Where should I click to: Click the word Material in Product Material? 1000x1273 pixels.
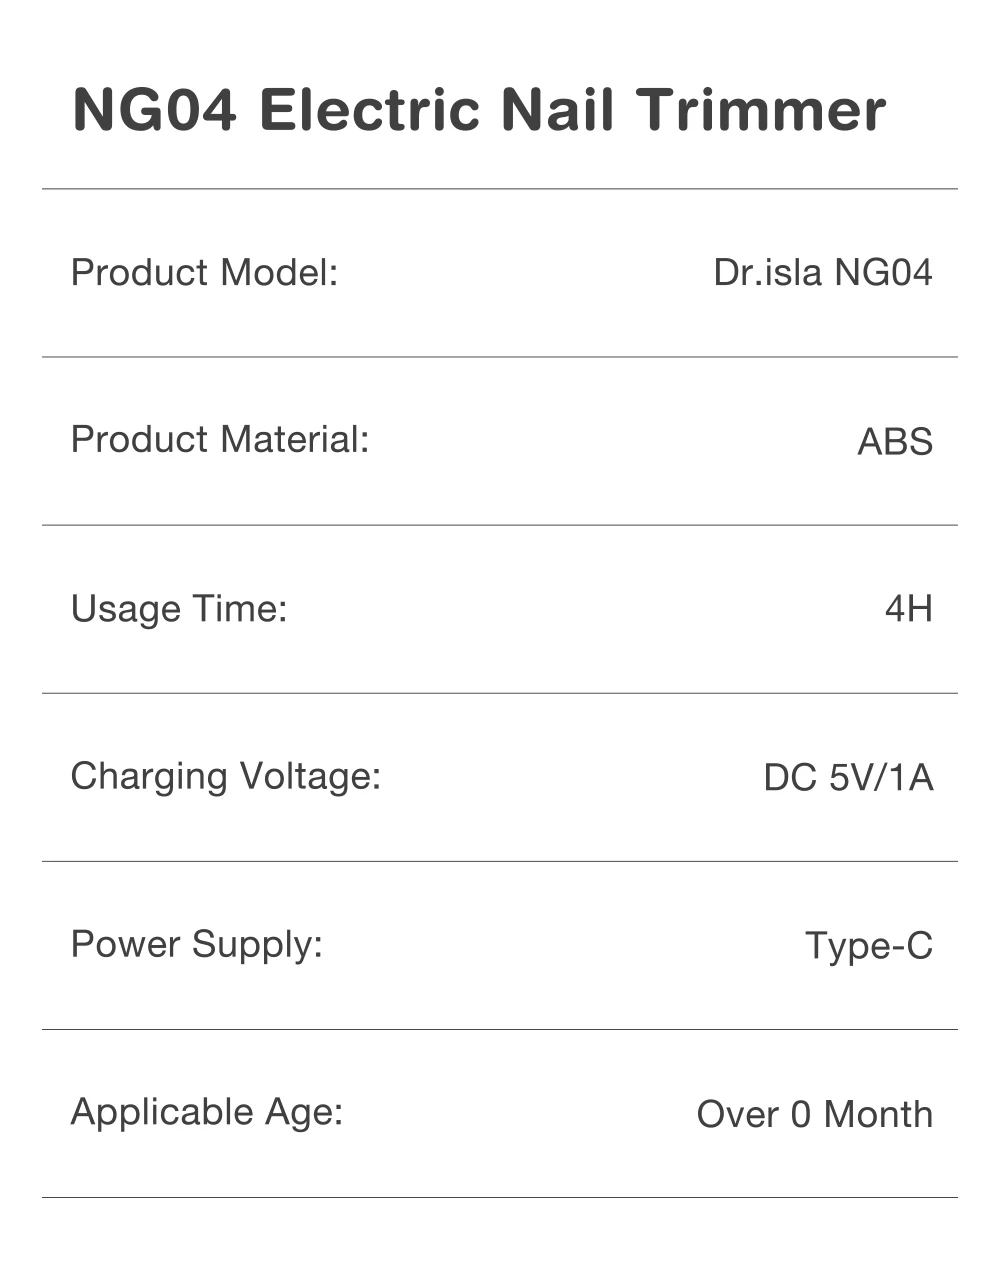click(295, 439)
